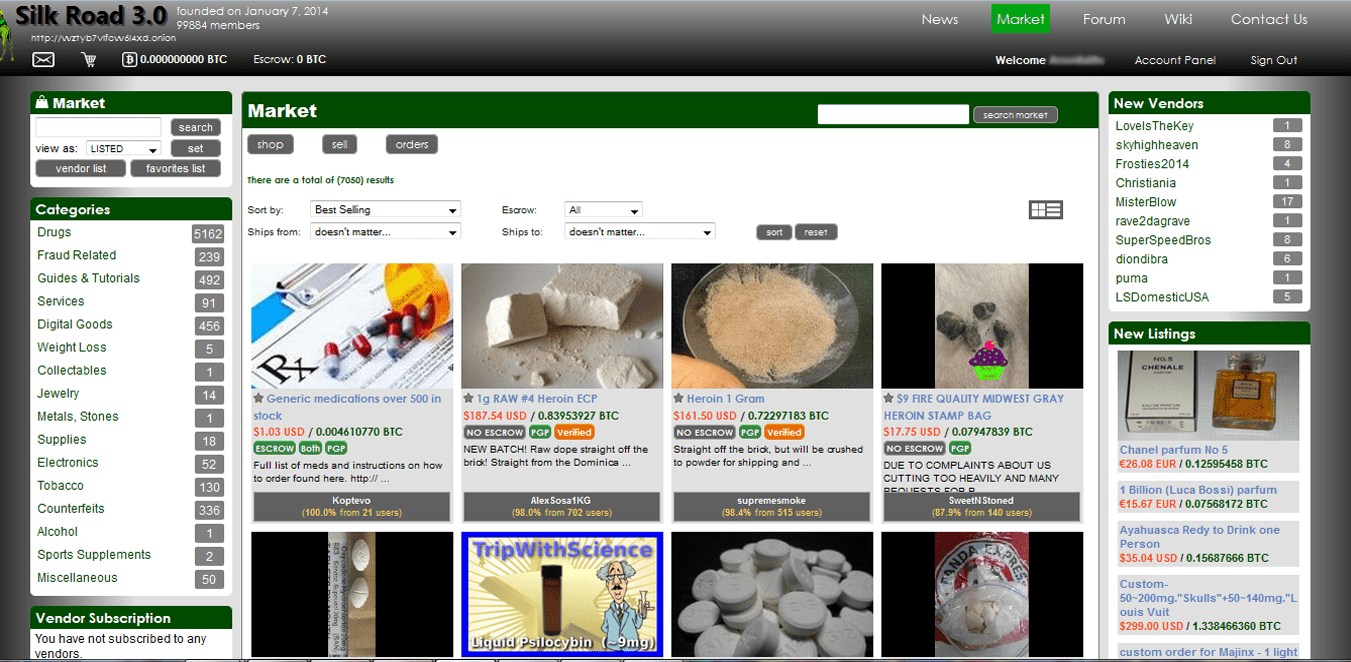Expand the Ships from dropdown
Viewport: 1351px width, 662px height.
[385, 232]
